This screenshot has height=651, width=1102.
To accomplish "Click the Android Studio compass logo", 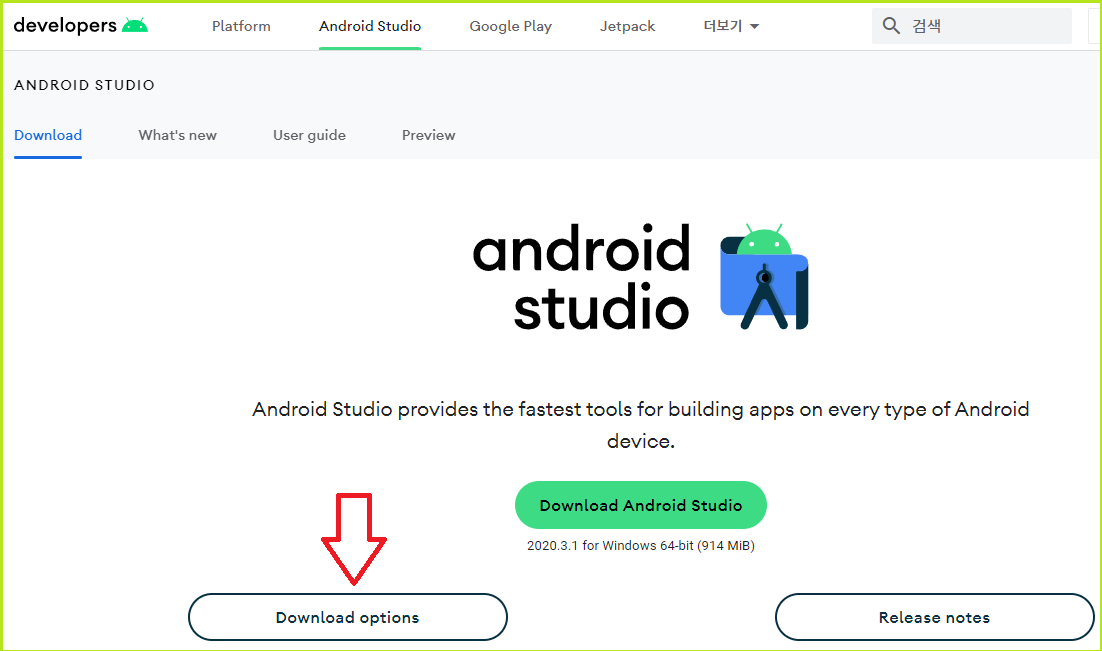I will coord(764,277).
